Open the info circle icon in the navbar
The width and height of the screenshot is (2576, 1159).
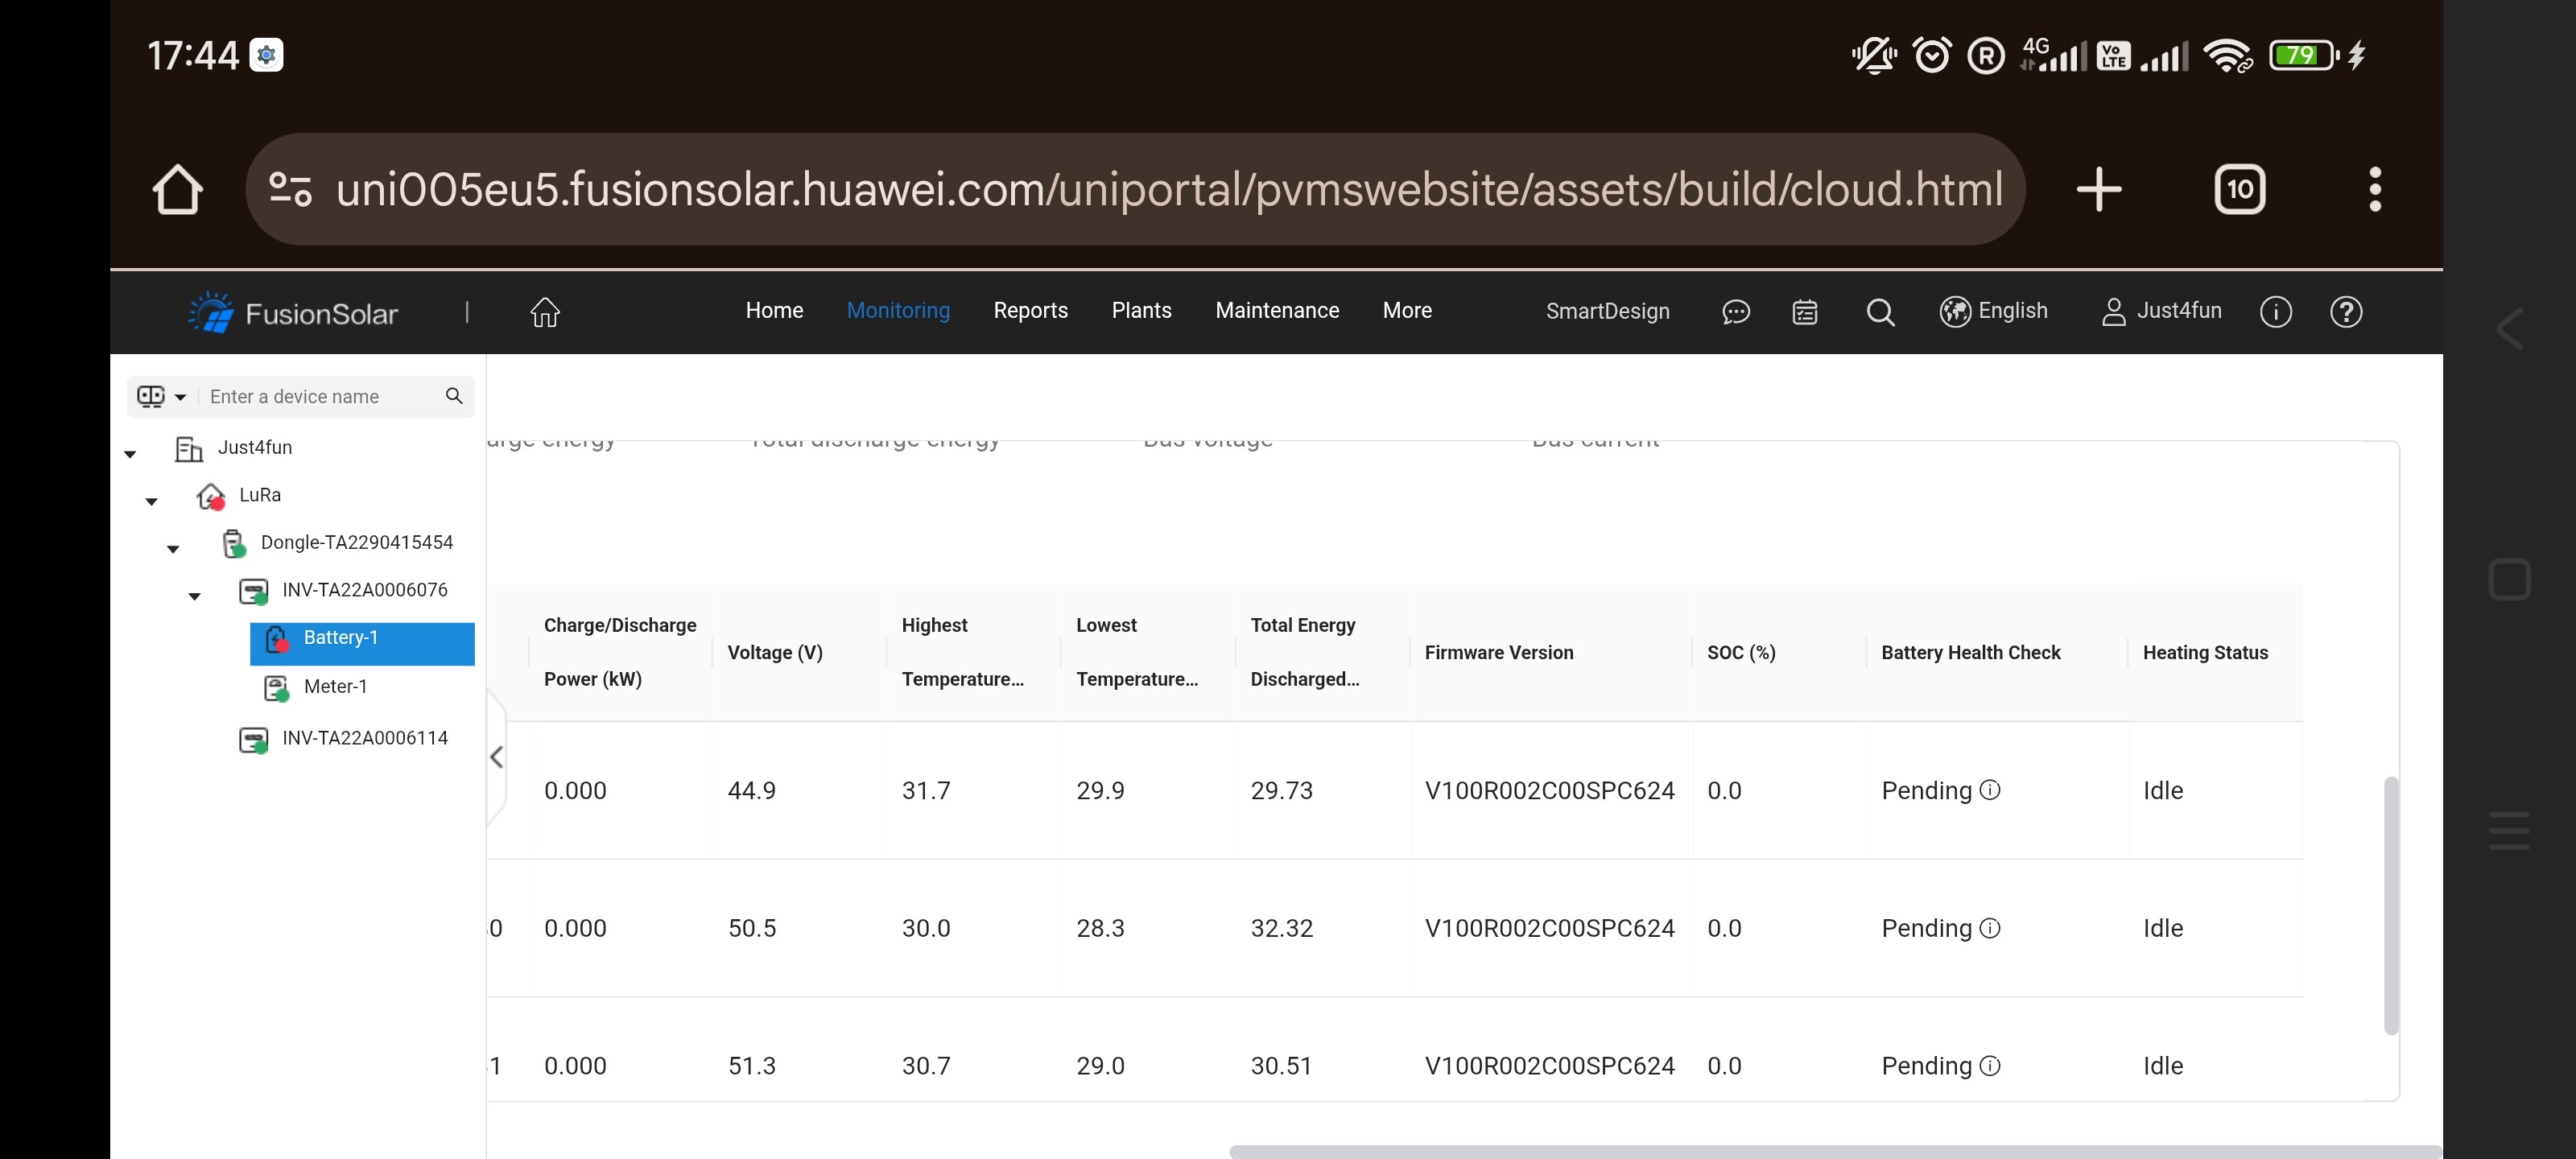click(x=2275, y=312)
